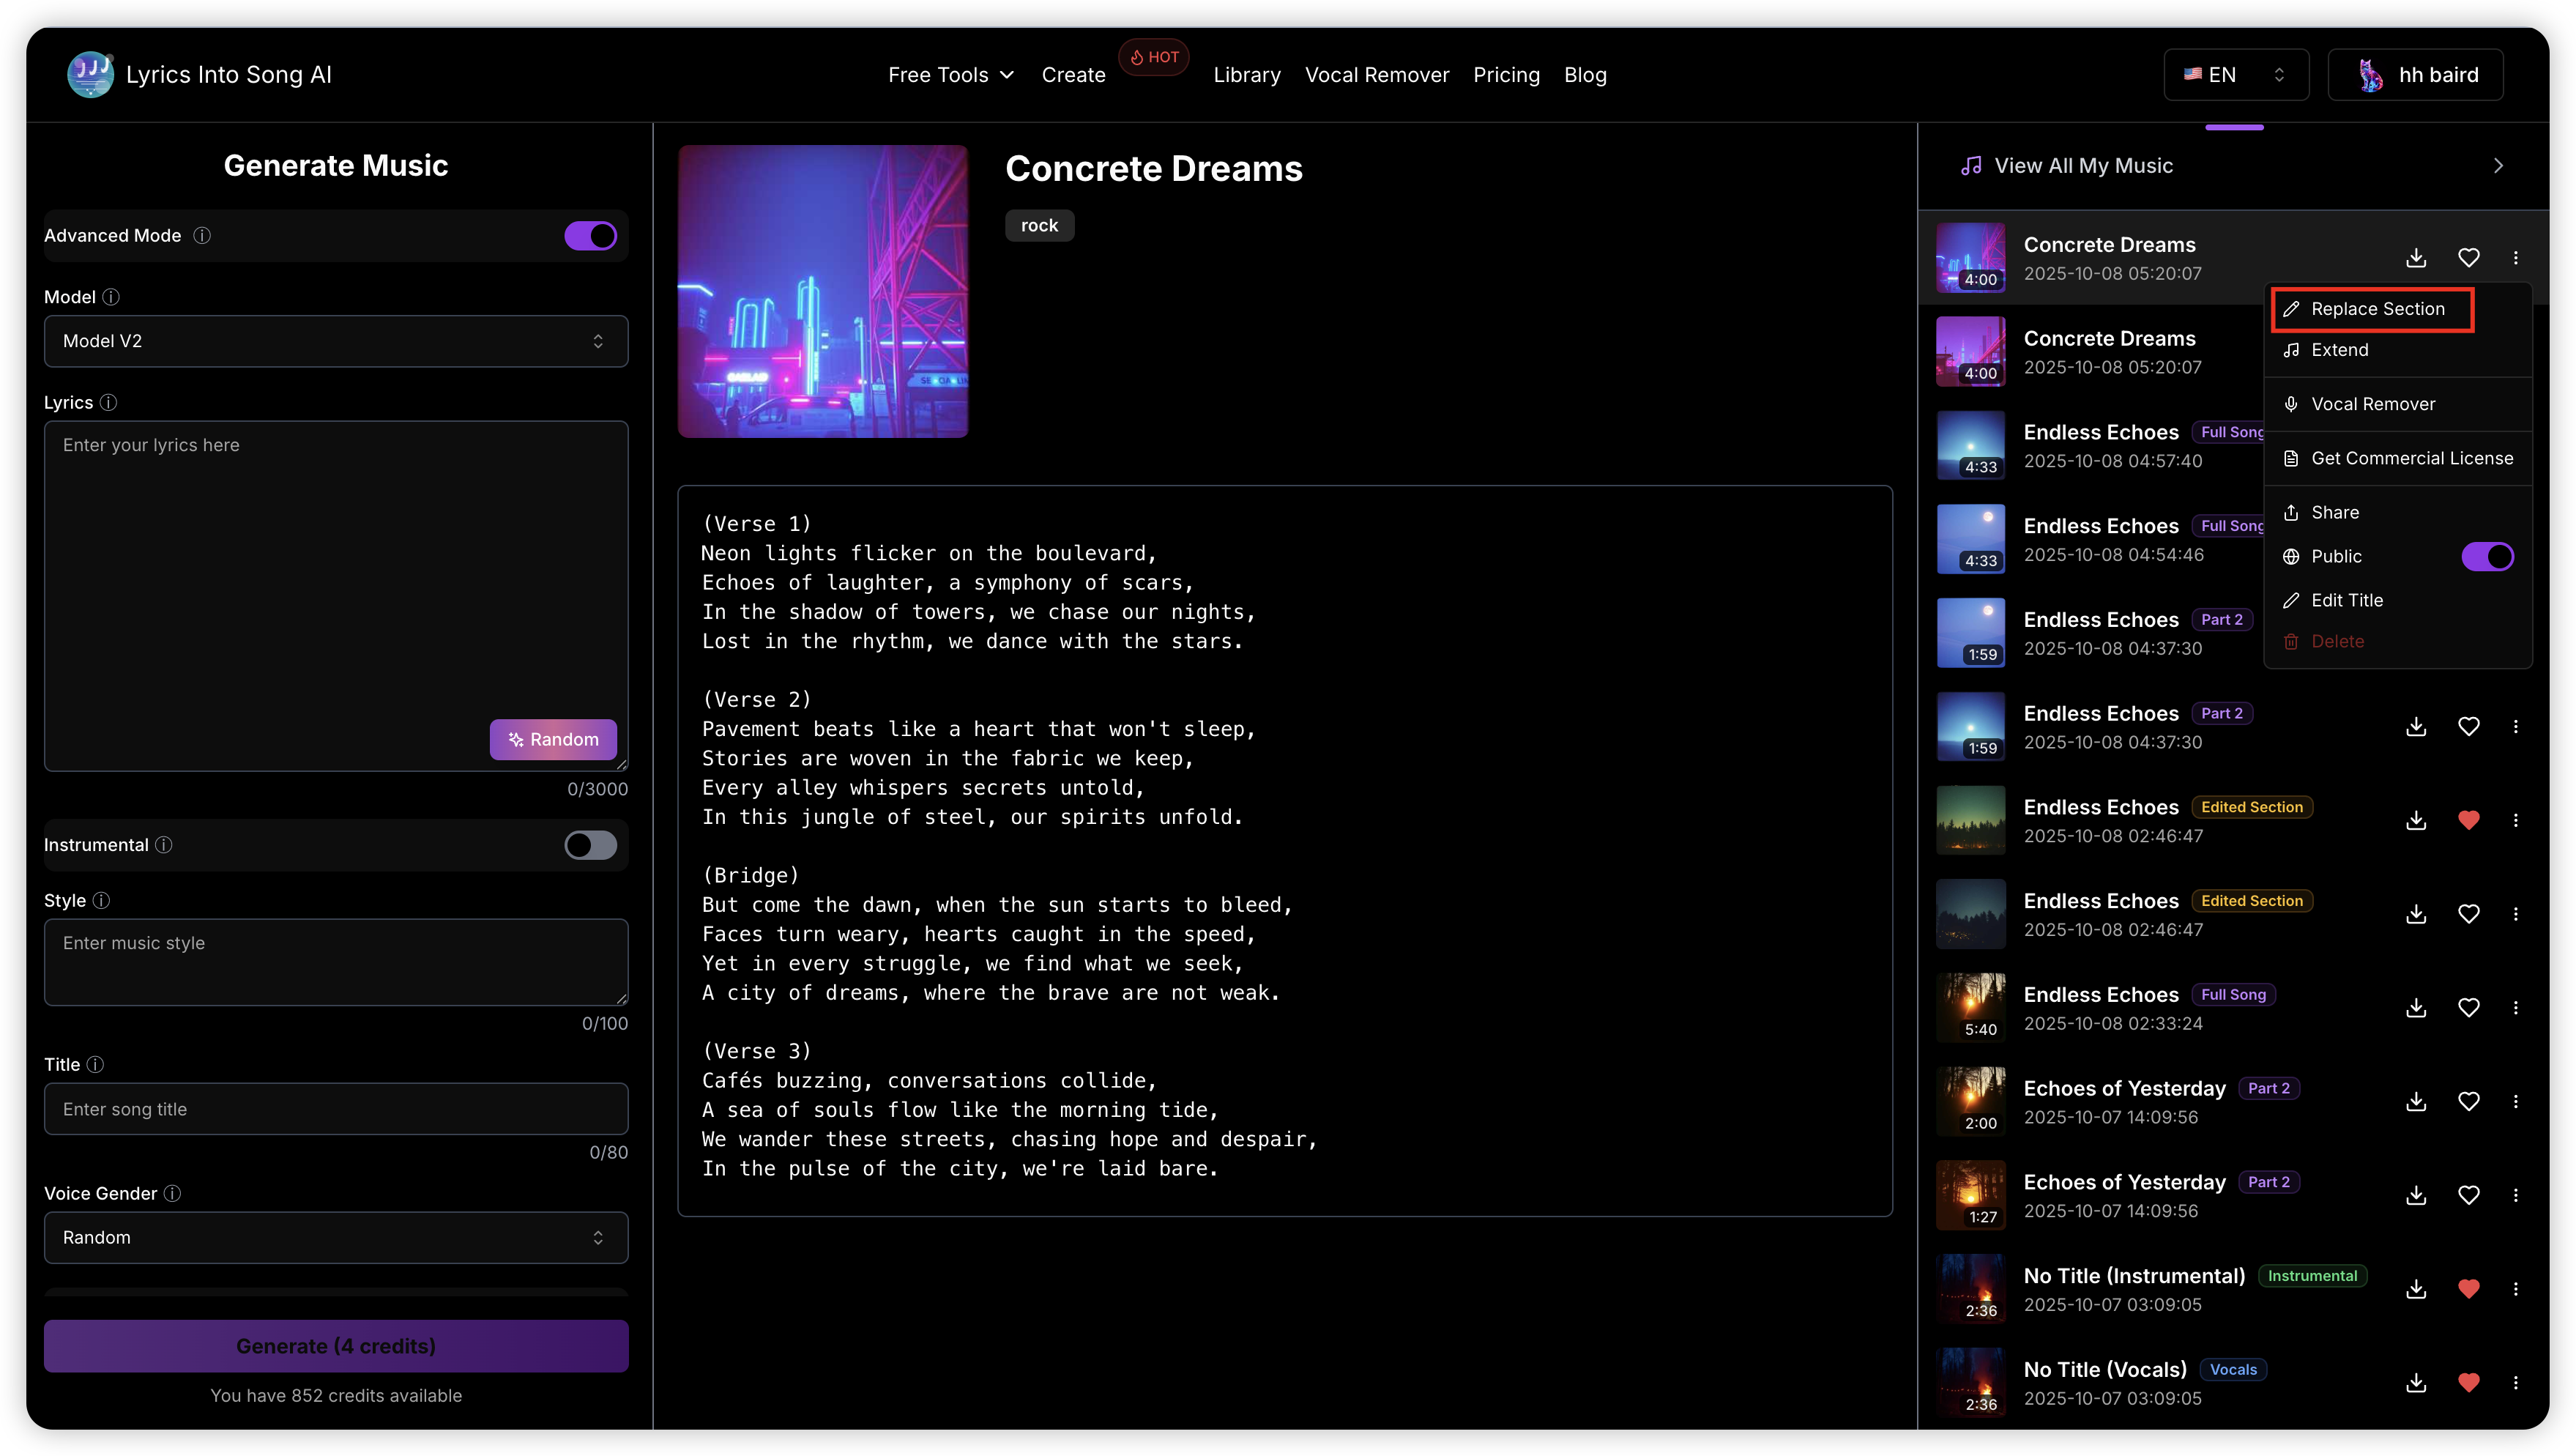Click the Advanced Mode info icon
This screenshot has width=2576, height=1456.
coord(202,236)
